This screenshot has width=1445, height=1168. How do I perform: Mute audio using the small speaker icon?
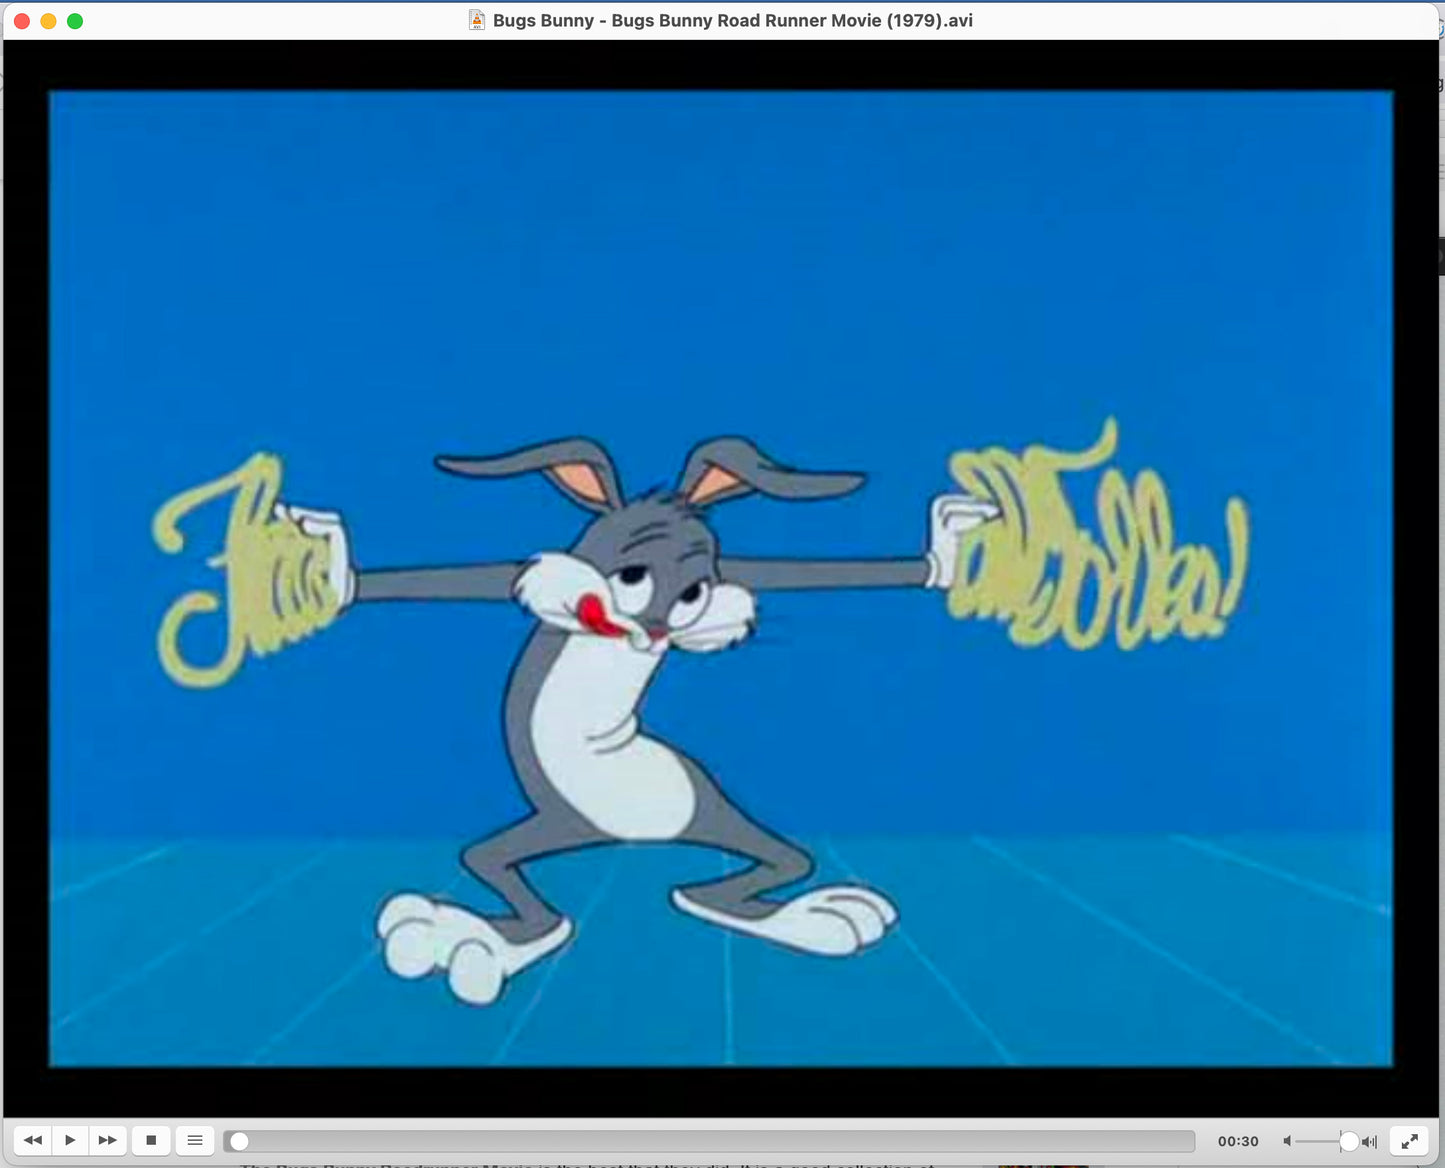click(x=1290, y=1141)
